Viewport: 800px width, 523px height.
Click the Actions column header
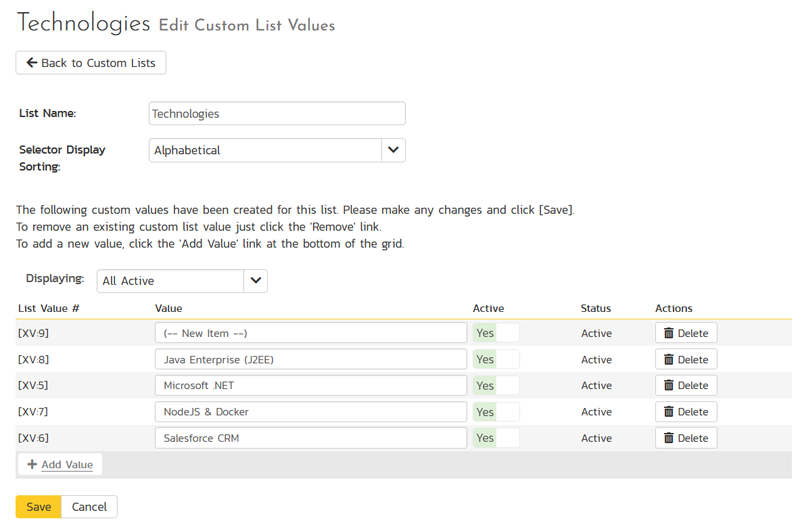pos(673,308)
